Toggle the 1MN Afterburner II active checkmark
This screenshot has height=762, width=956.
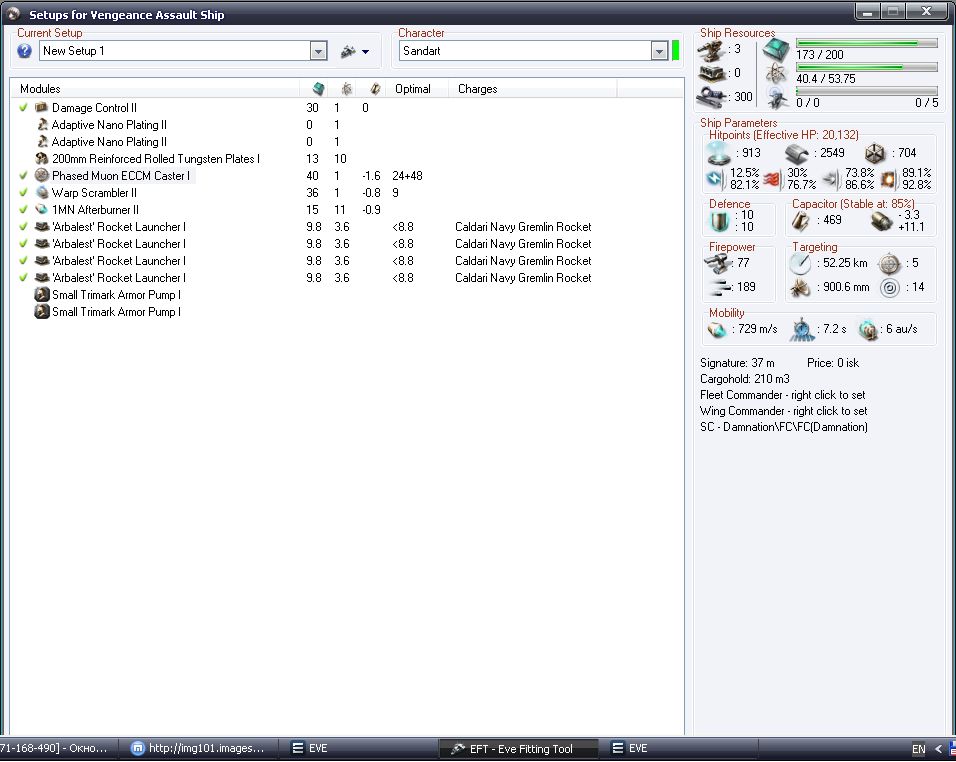(x=23, y=210)
